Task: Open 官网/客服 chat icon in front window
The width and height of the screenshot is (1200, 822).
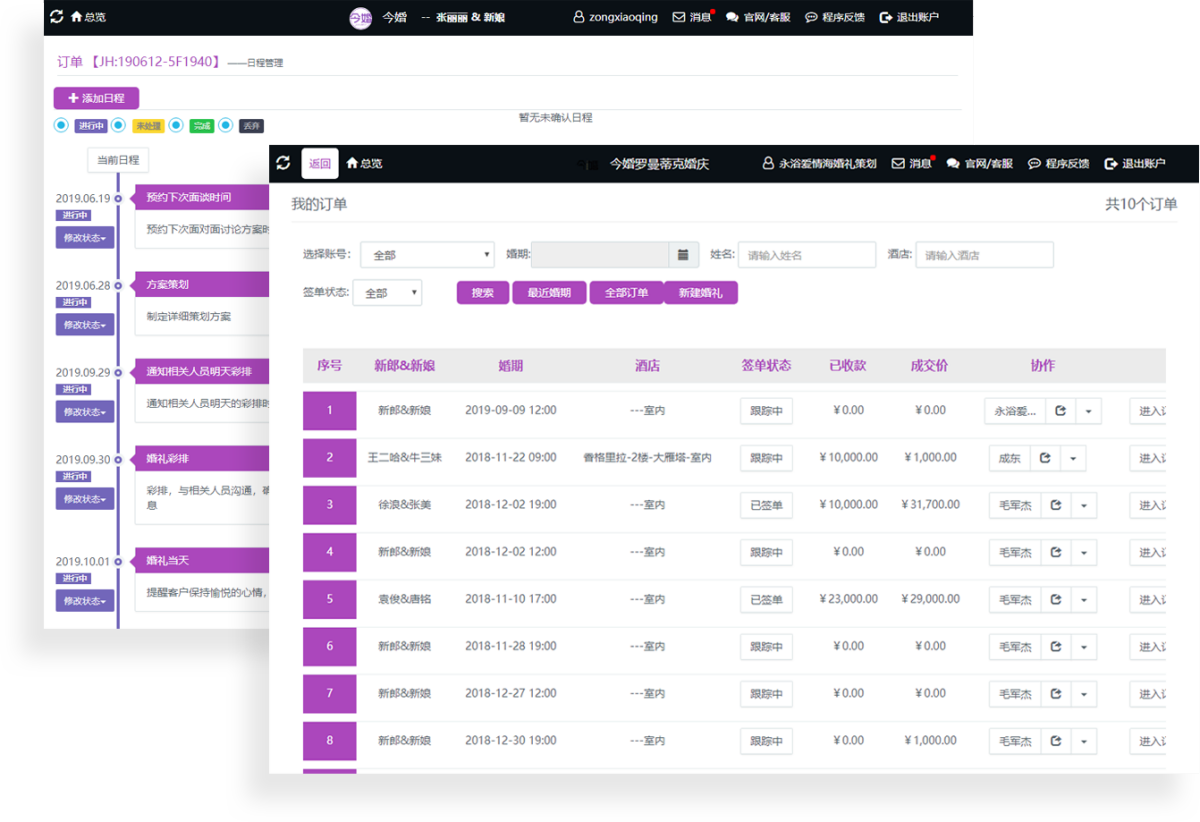Action: [x=953, y=163]
